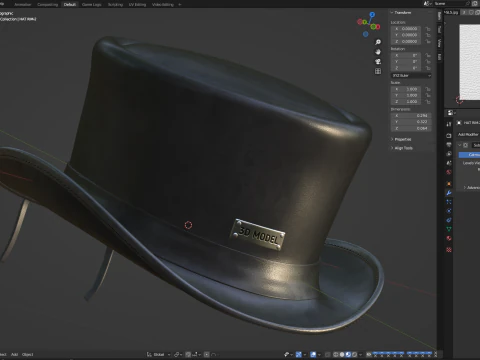Viewport: 480px width, 360px height.
Task: Toggle X-ray display in viewport header
Action: [x=327, y=355]
